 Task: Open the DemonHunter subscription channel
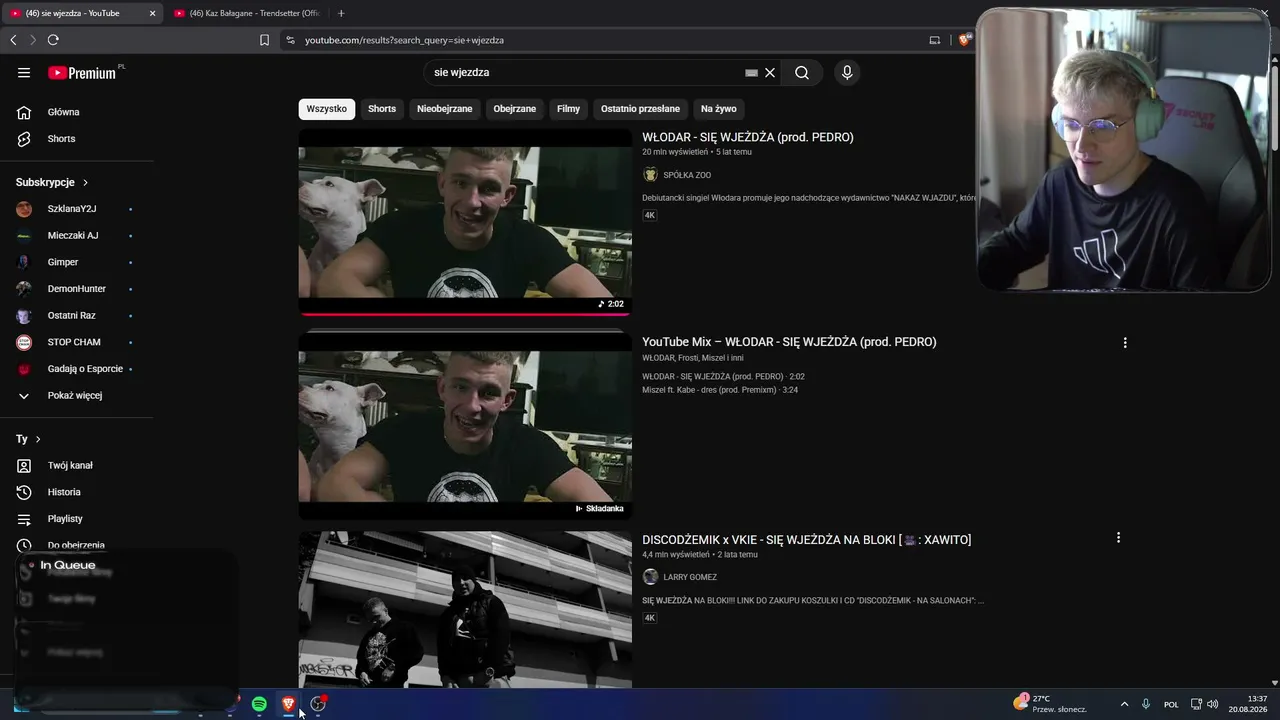pyautogui.click(x=76, y=289)
